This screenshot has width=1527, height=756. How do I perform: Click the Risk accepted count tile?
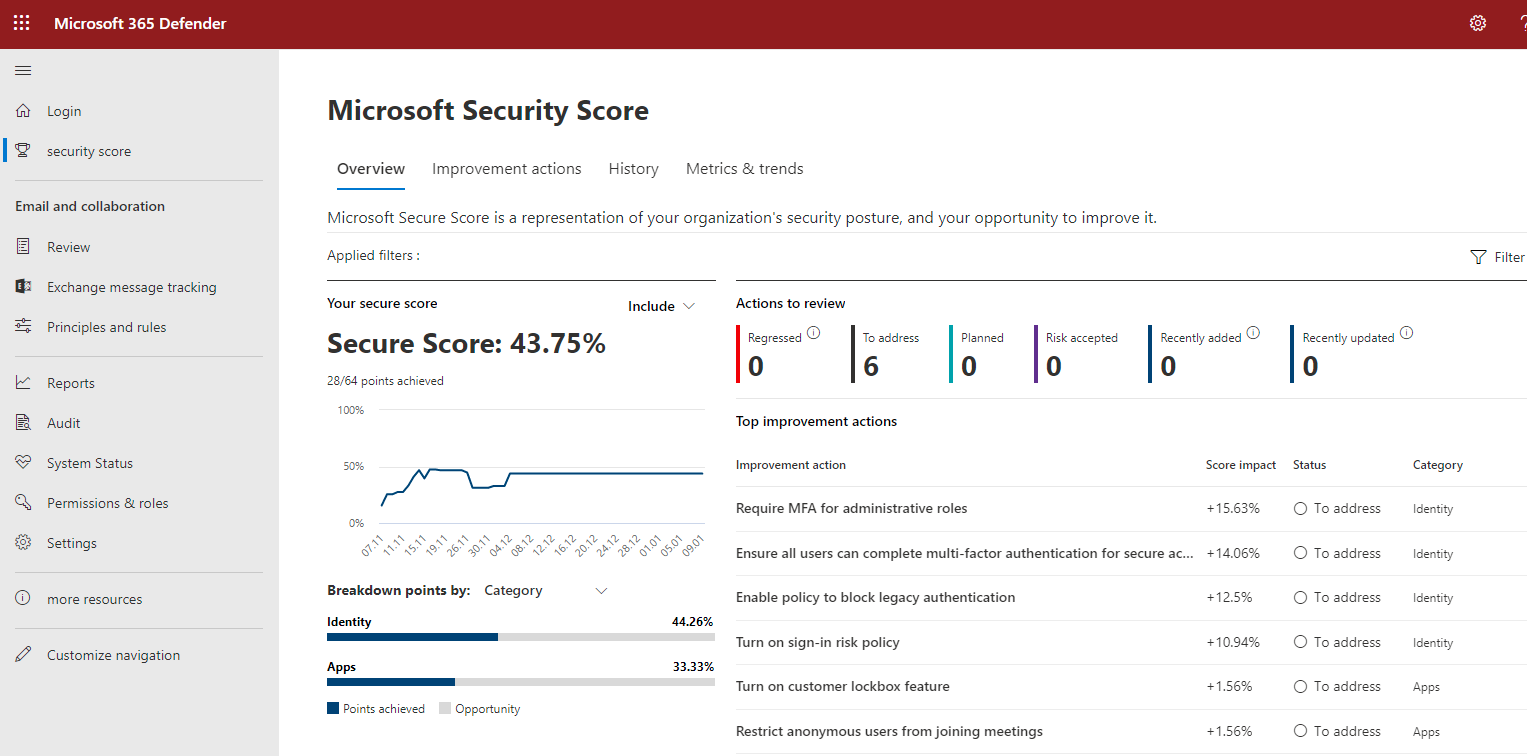pos(1077,354)
